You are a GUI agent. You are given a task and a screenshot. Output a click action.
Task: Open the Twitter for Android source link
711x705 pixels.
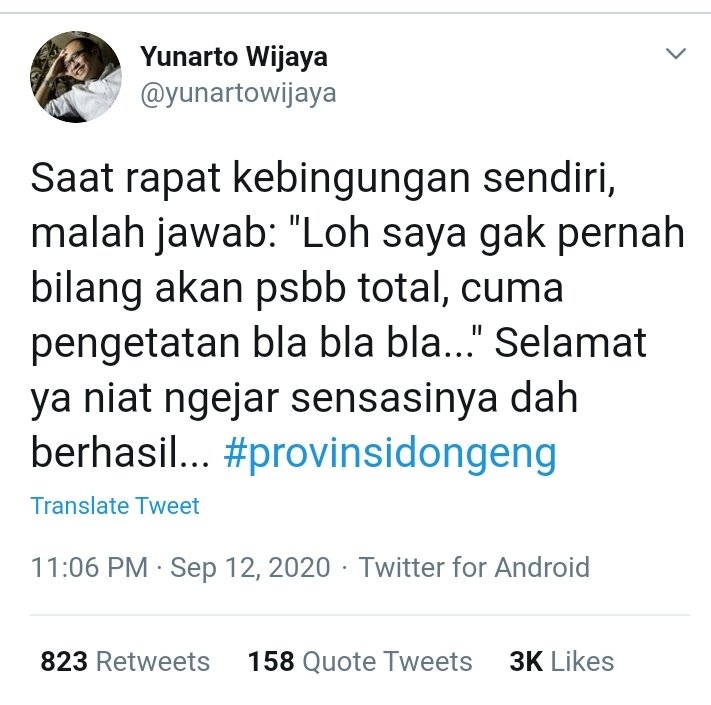click(x=474, y=567)
